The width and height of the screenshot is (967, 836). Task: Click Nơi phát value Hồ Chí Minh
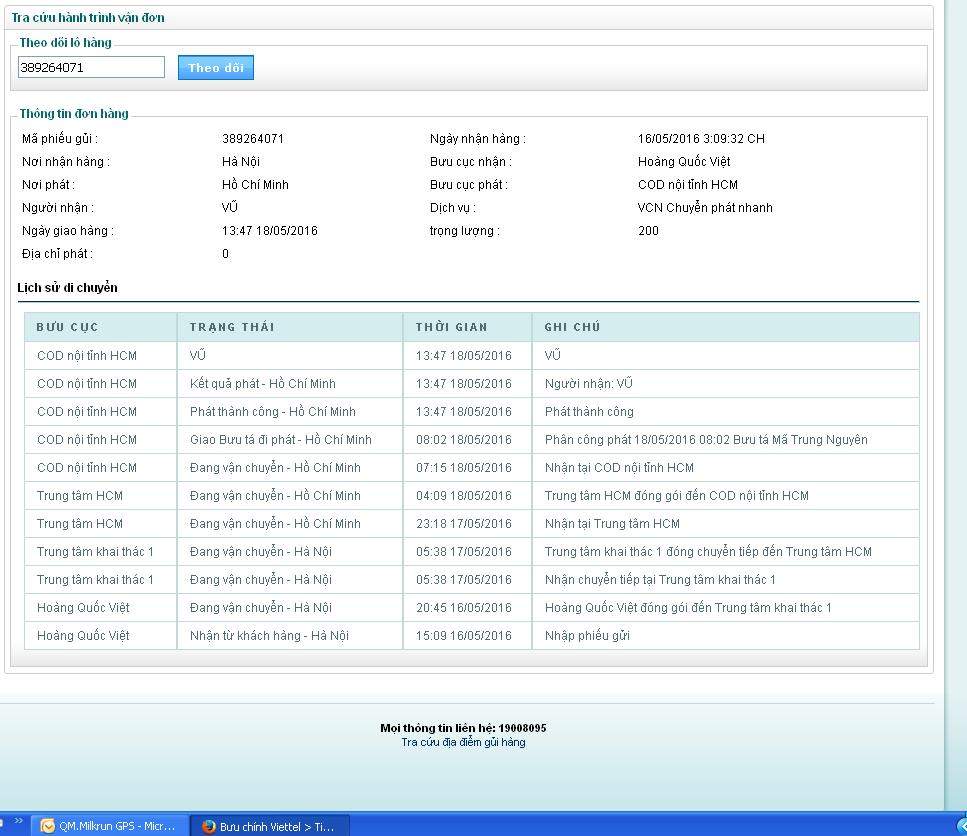255,185
